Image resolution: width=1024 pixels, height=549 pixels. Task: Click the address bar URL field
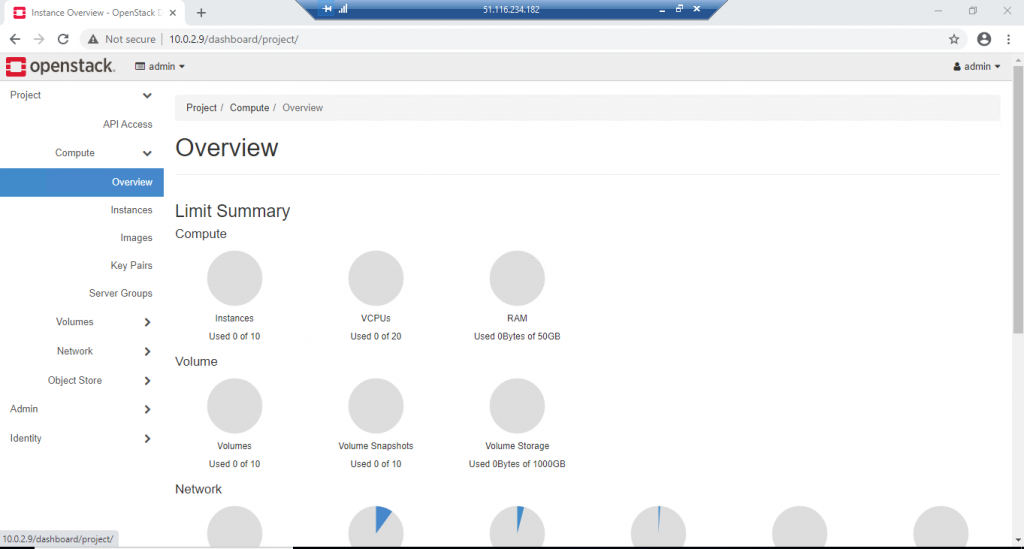pyautogui.click(x=500, y=39)
